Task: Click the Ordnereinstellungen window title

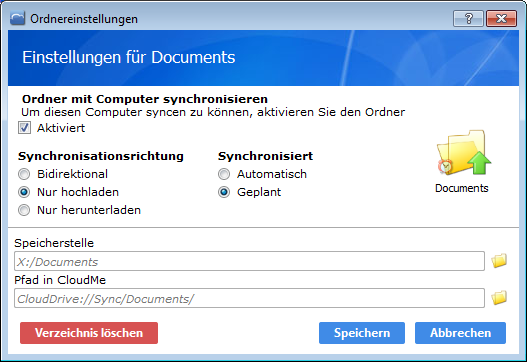Action: tap(84, 19)
